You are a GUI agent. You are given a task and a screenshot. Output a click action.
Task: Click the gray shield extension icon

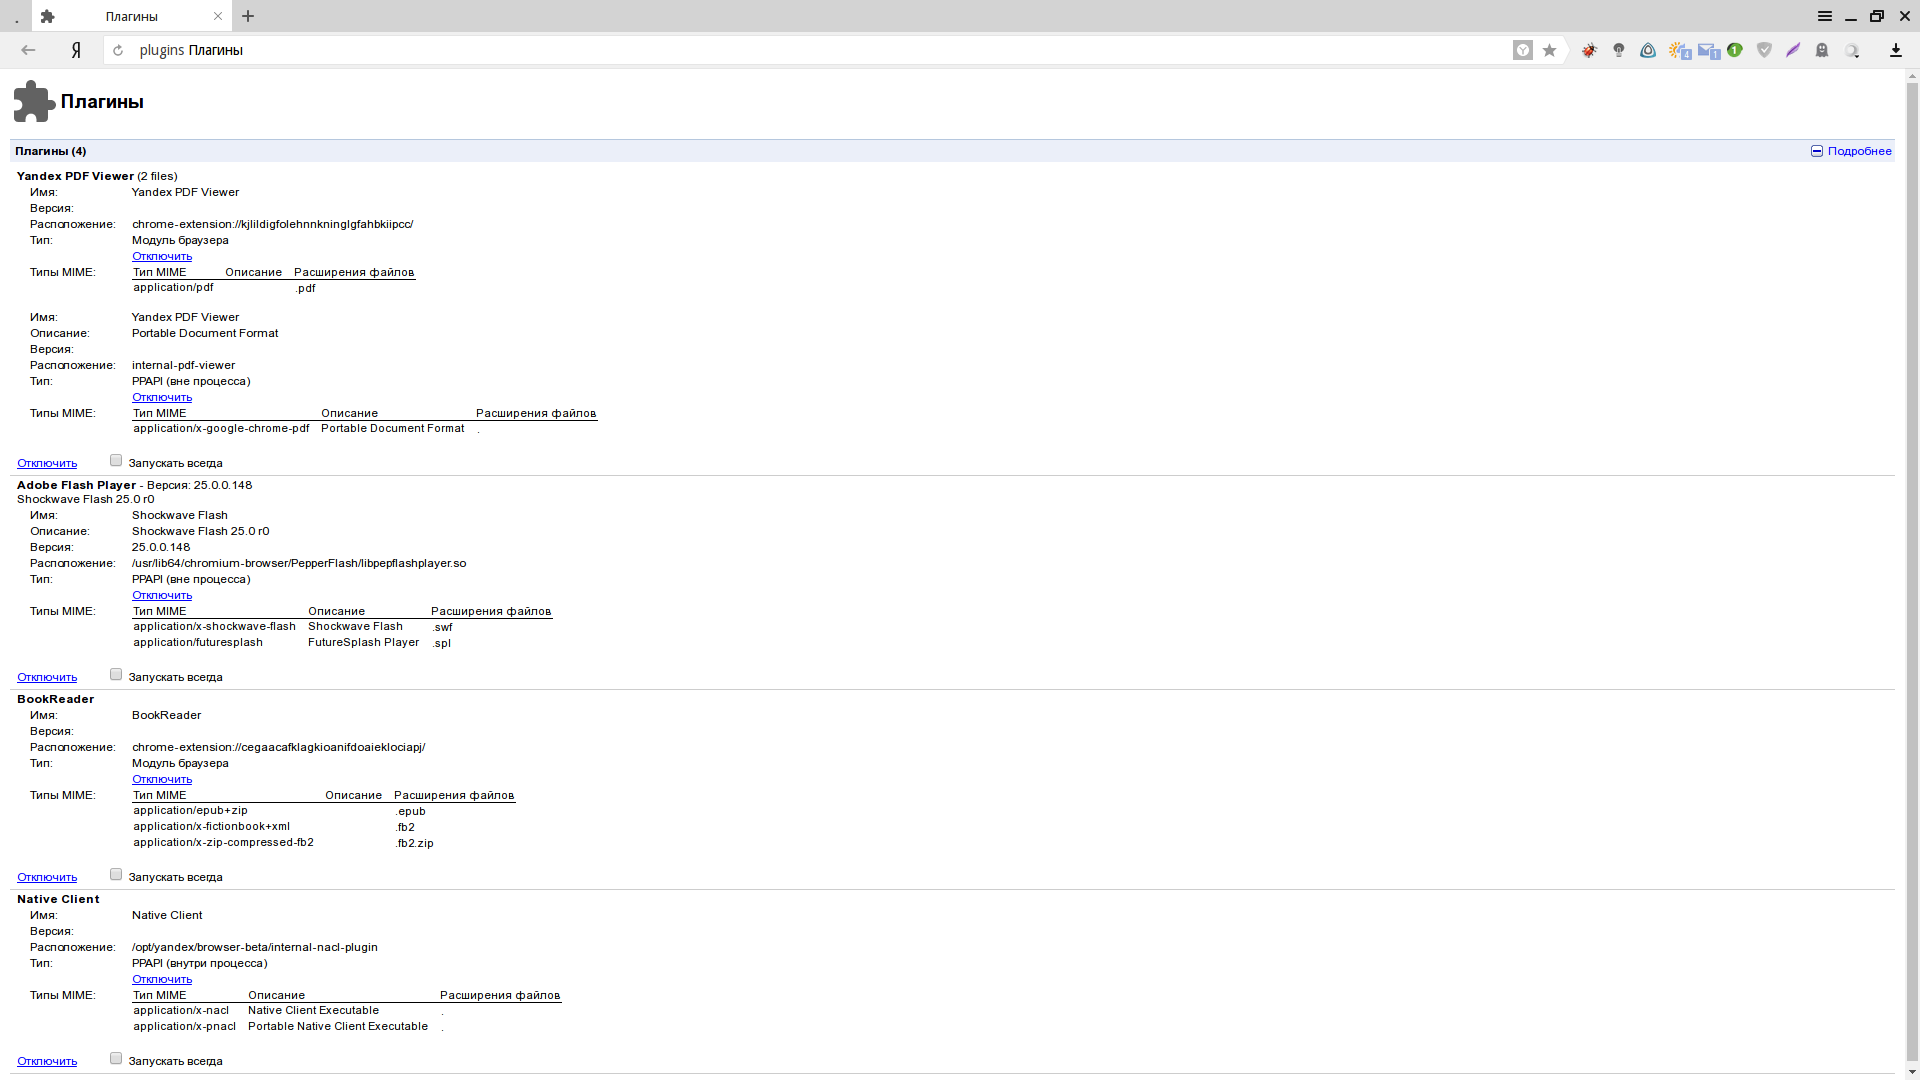point(1764,50)
